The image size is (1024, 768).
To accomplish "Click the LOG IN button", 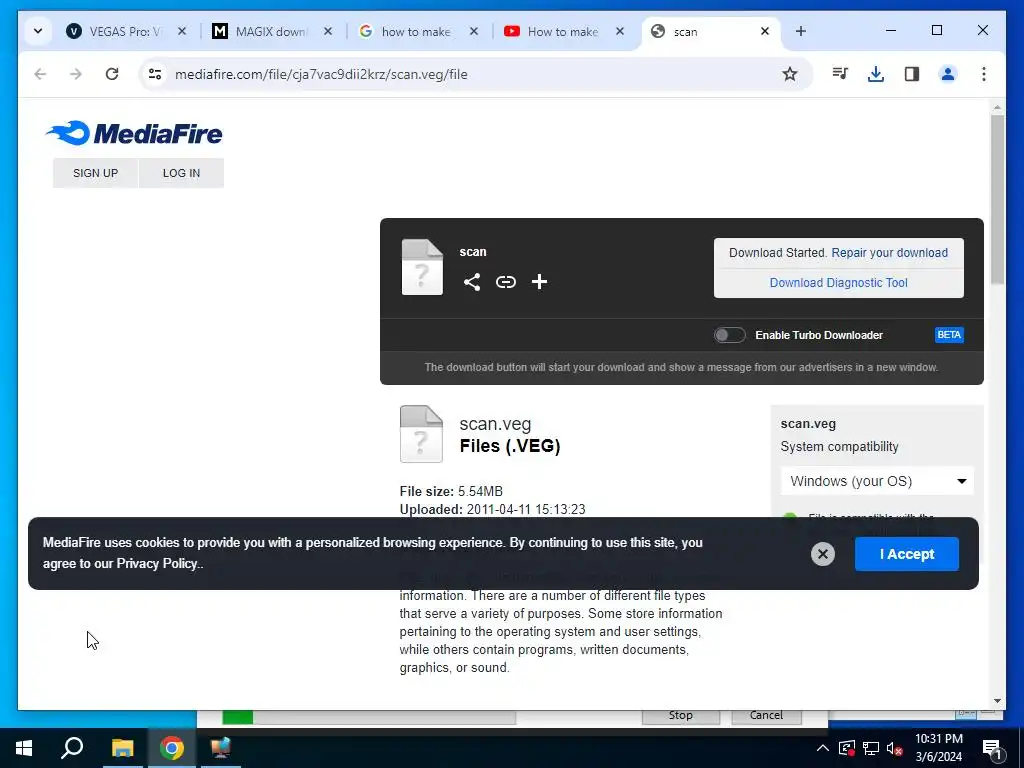I will pos(182,173).
